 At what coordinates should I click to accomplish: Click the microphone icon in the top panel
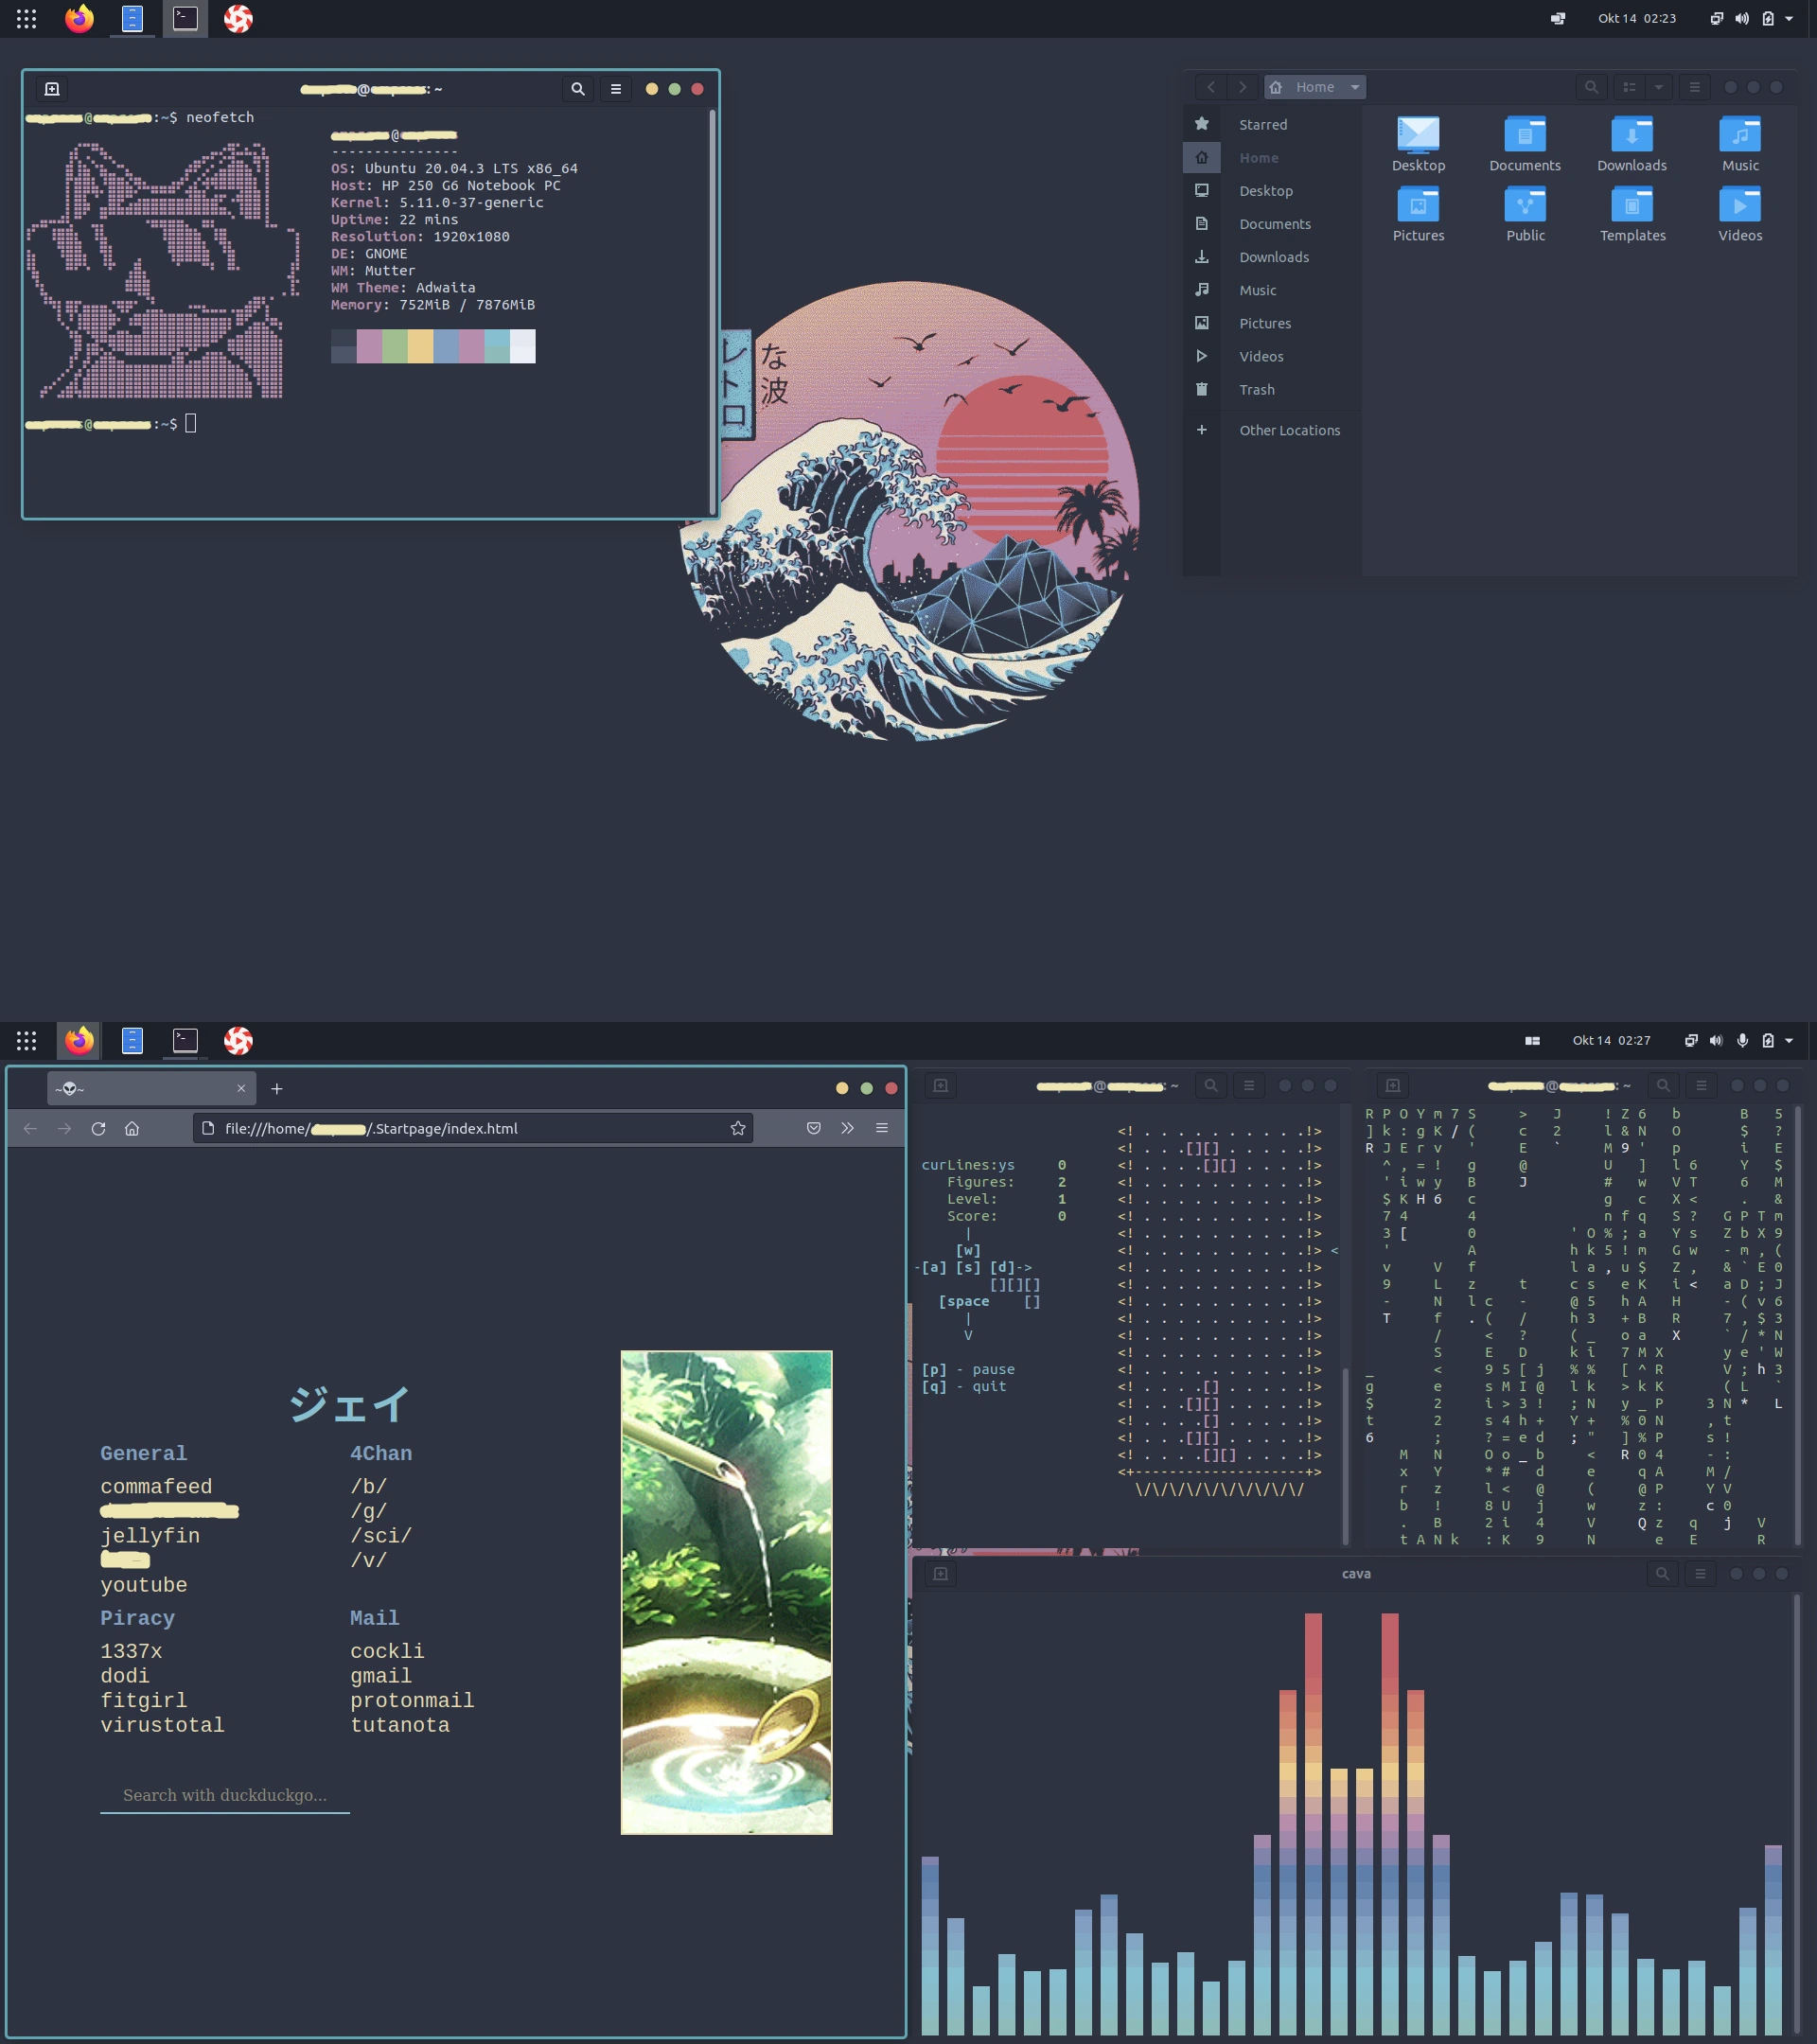[1742, 1040]
